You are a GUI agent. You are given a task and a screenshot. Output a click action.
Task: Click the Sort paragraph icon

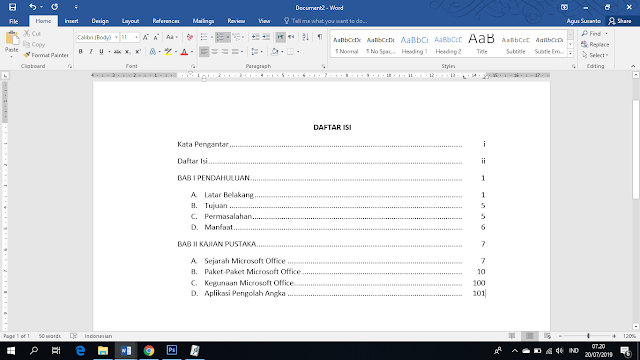pos(305,37)
